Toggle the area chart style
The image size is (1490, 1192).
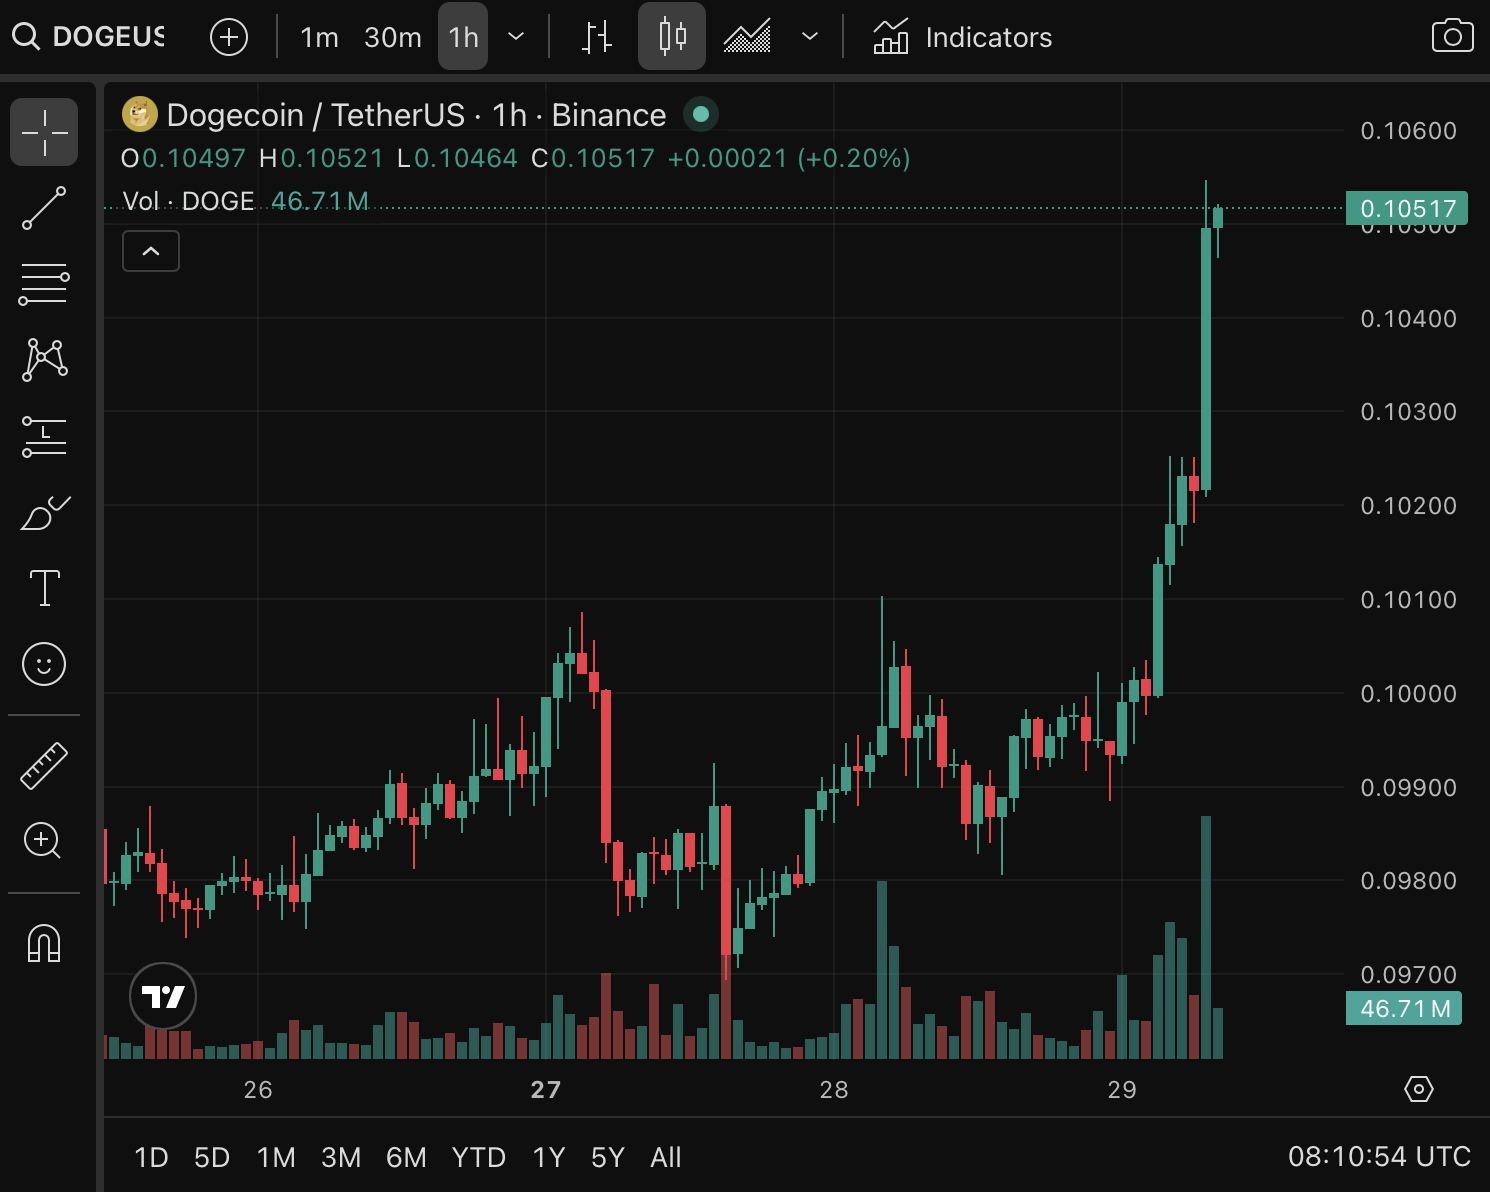[x=747, y=36]
